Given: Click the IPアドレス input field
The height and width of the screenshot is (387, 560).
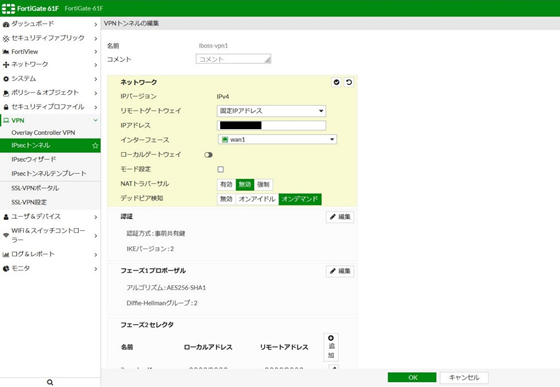Looking at the screenshot, I should (x=271, y=125).
